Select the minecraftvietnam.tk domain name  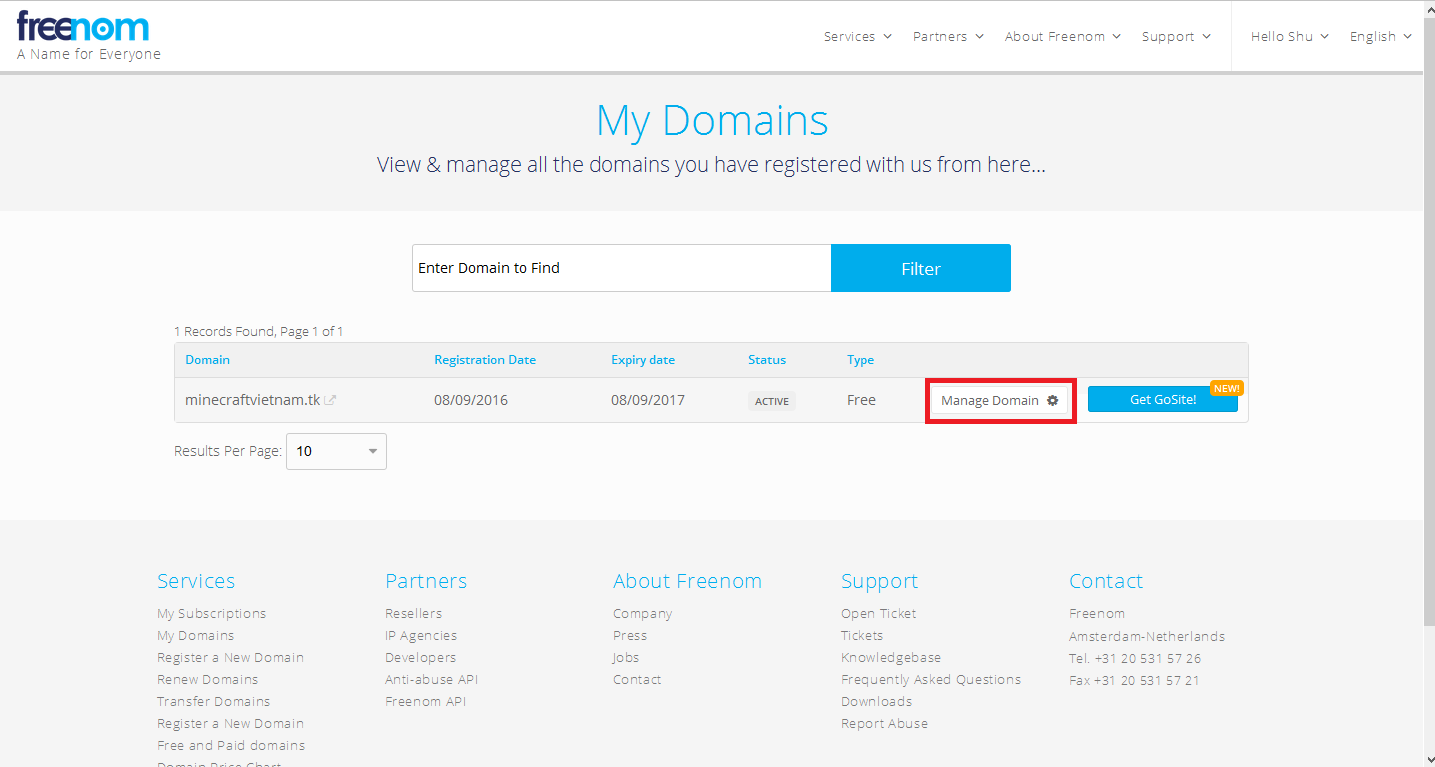click(253, 400)
